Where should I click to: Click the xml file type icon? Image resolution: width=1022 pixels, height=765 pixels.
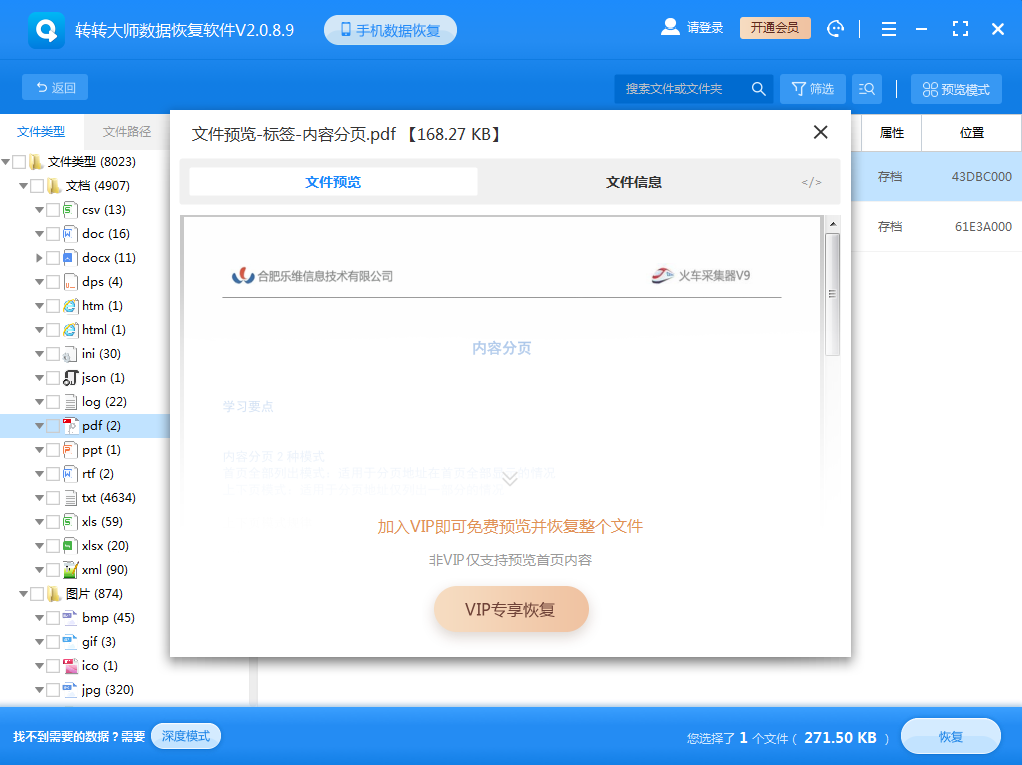70,570
